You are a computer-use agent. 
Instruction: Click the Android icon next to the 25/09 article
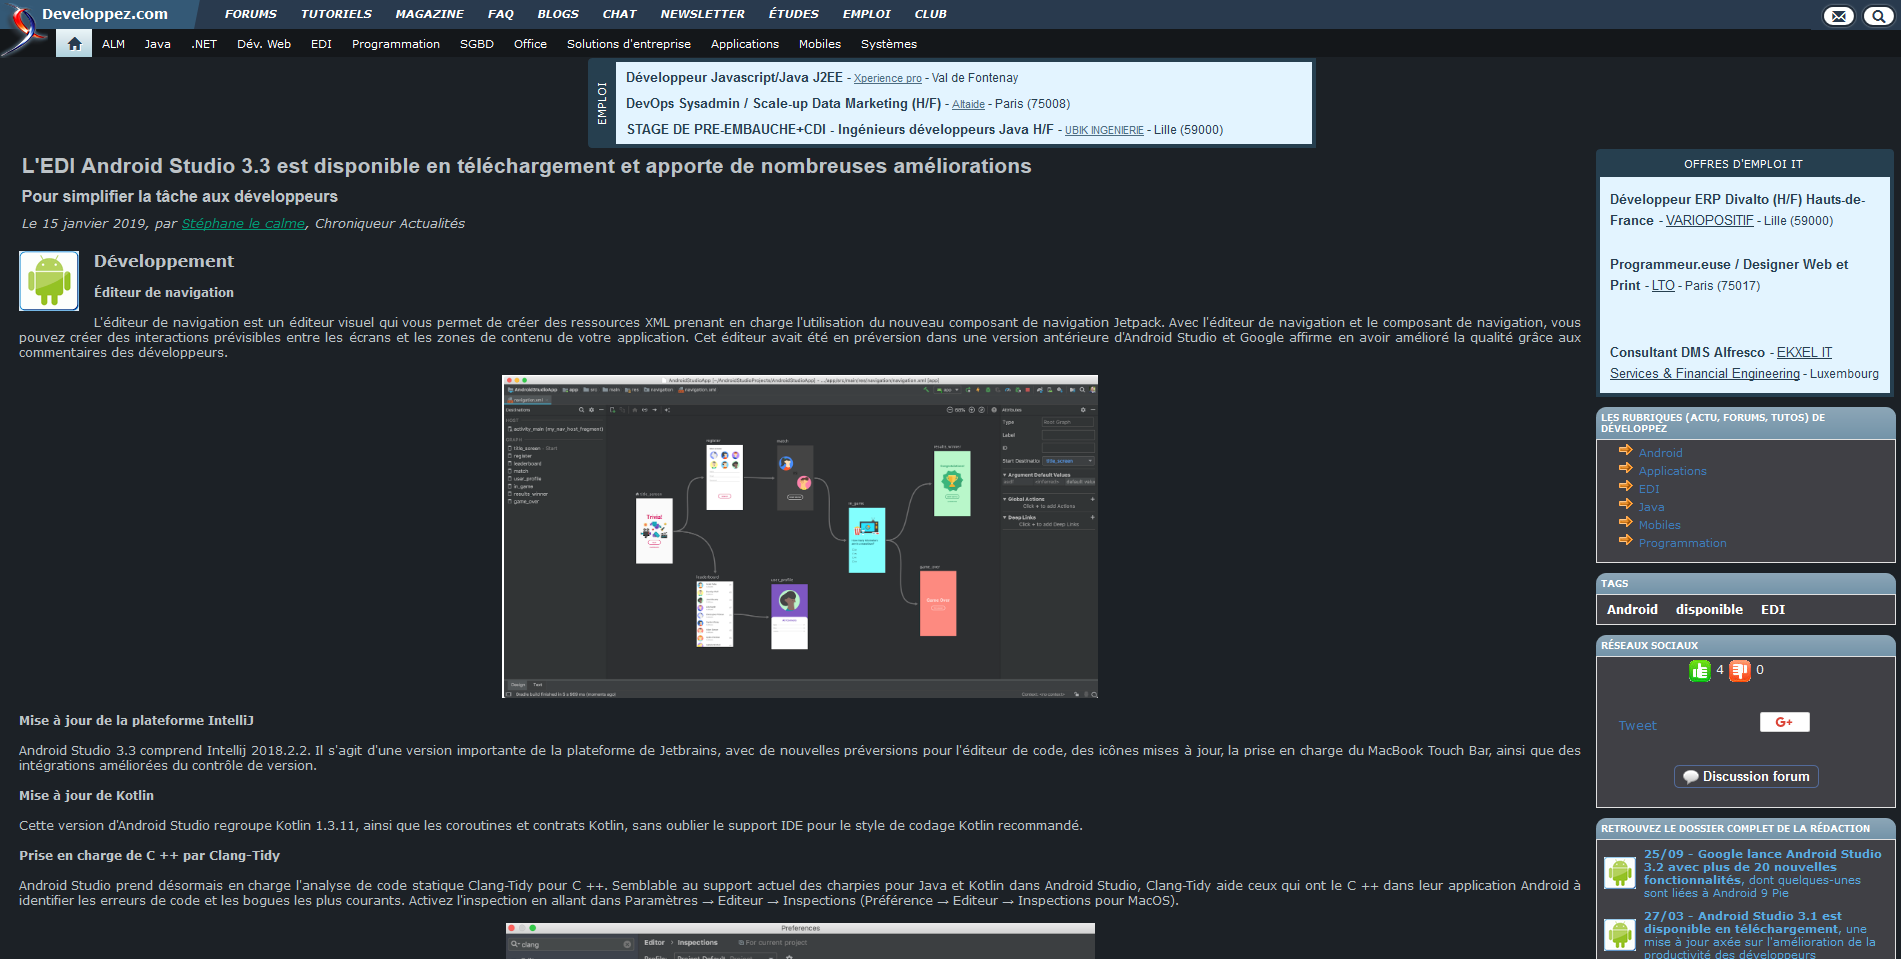tap(1619, 873)
